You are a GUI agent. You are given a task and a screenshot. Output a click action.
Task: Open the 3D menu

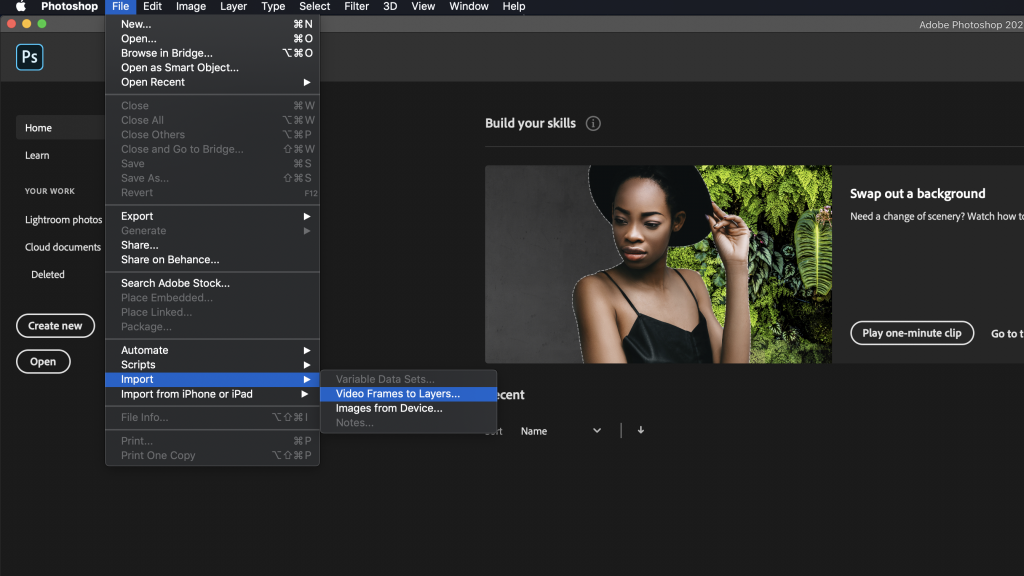point(390,7)
